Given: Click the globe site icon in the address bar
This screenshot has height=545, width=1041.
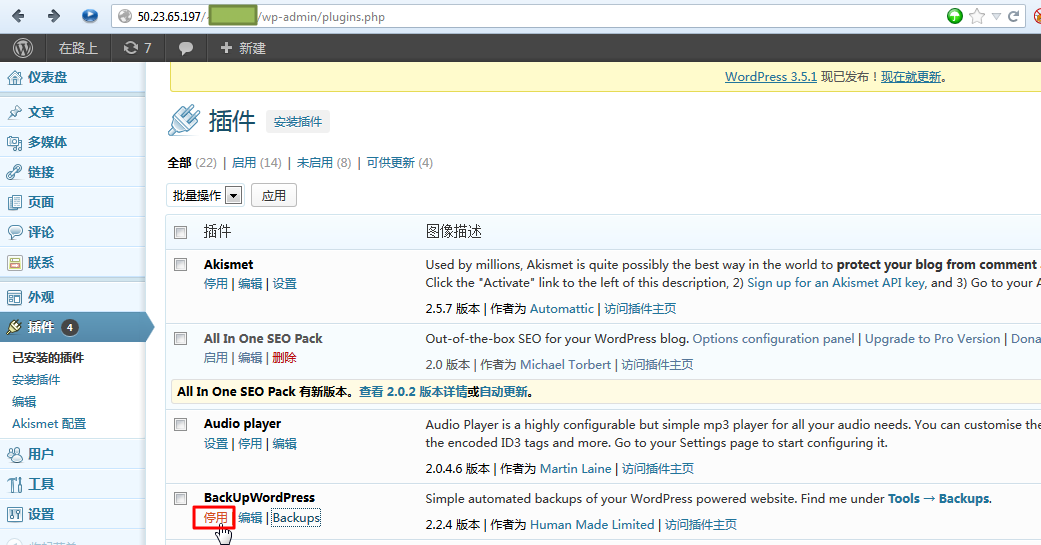Looking at the screenshot, I should [x=125, y=17].
